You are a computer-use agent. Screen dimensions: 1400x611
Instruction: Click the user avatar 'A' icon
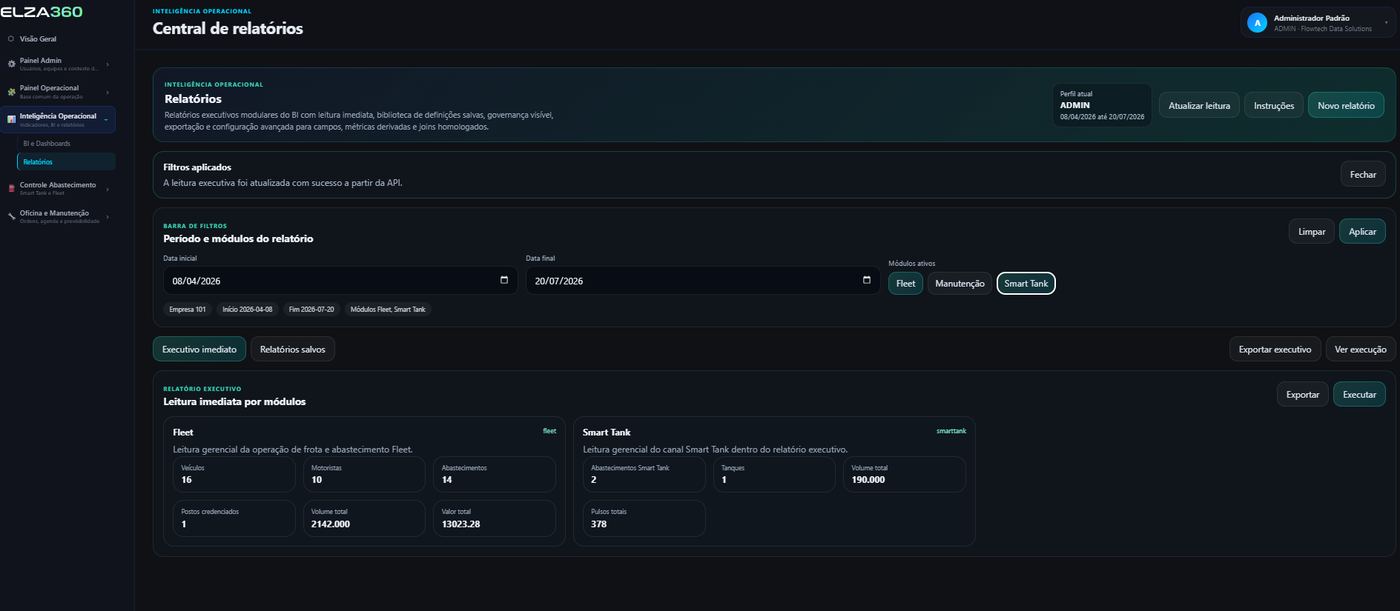pos(1257,22)
